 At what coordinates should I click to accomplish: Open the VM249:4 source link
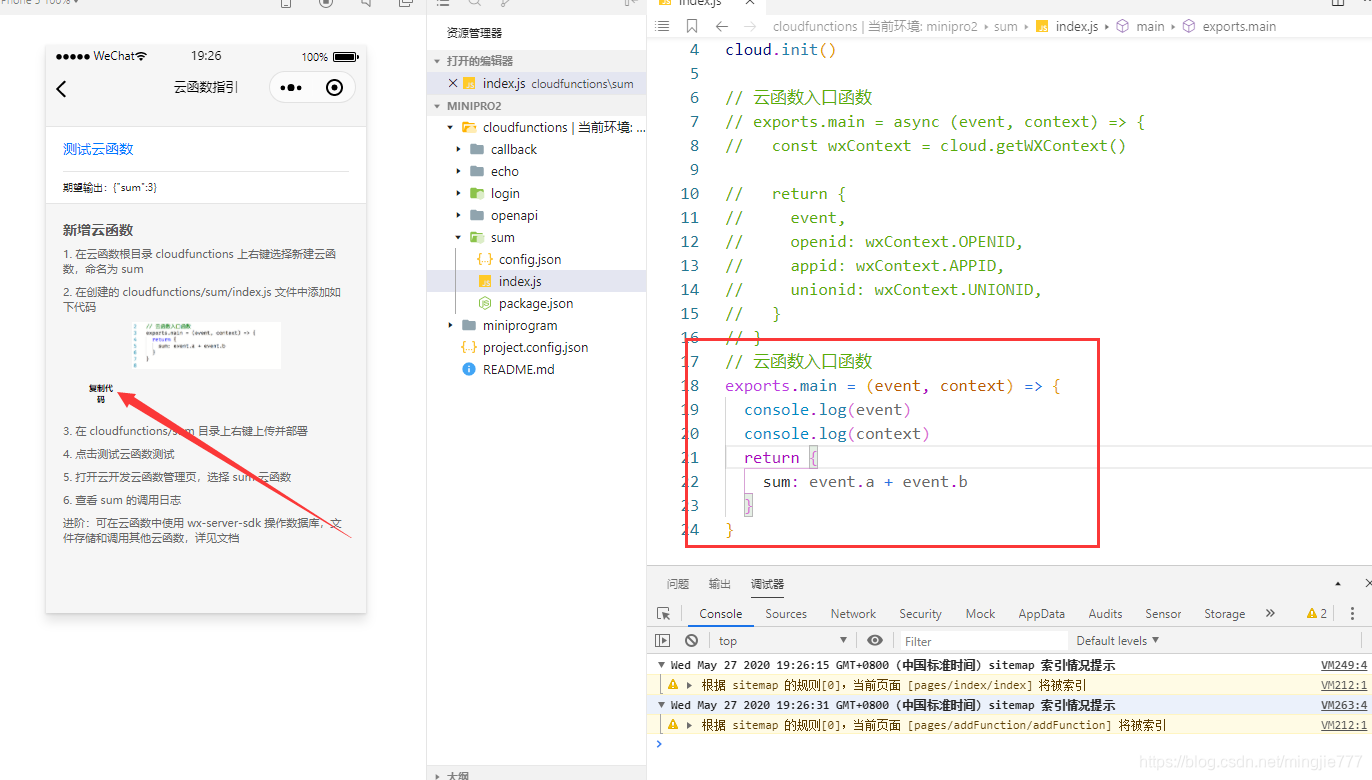pyautogui.click(x=1344, y=665)
